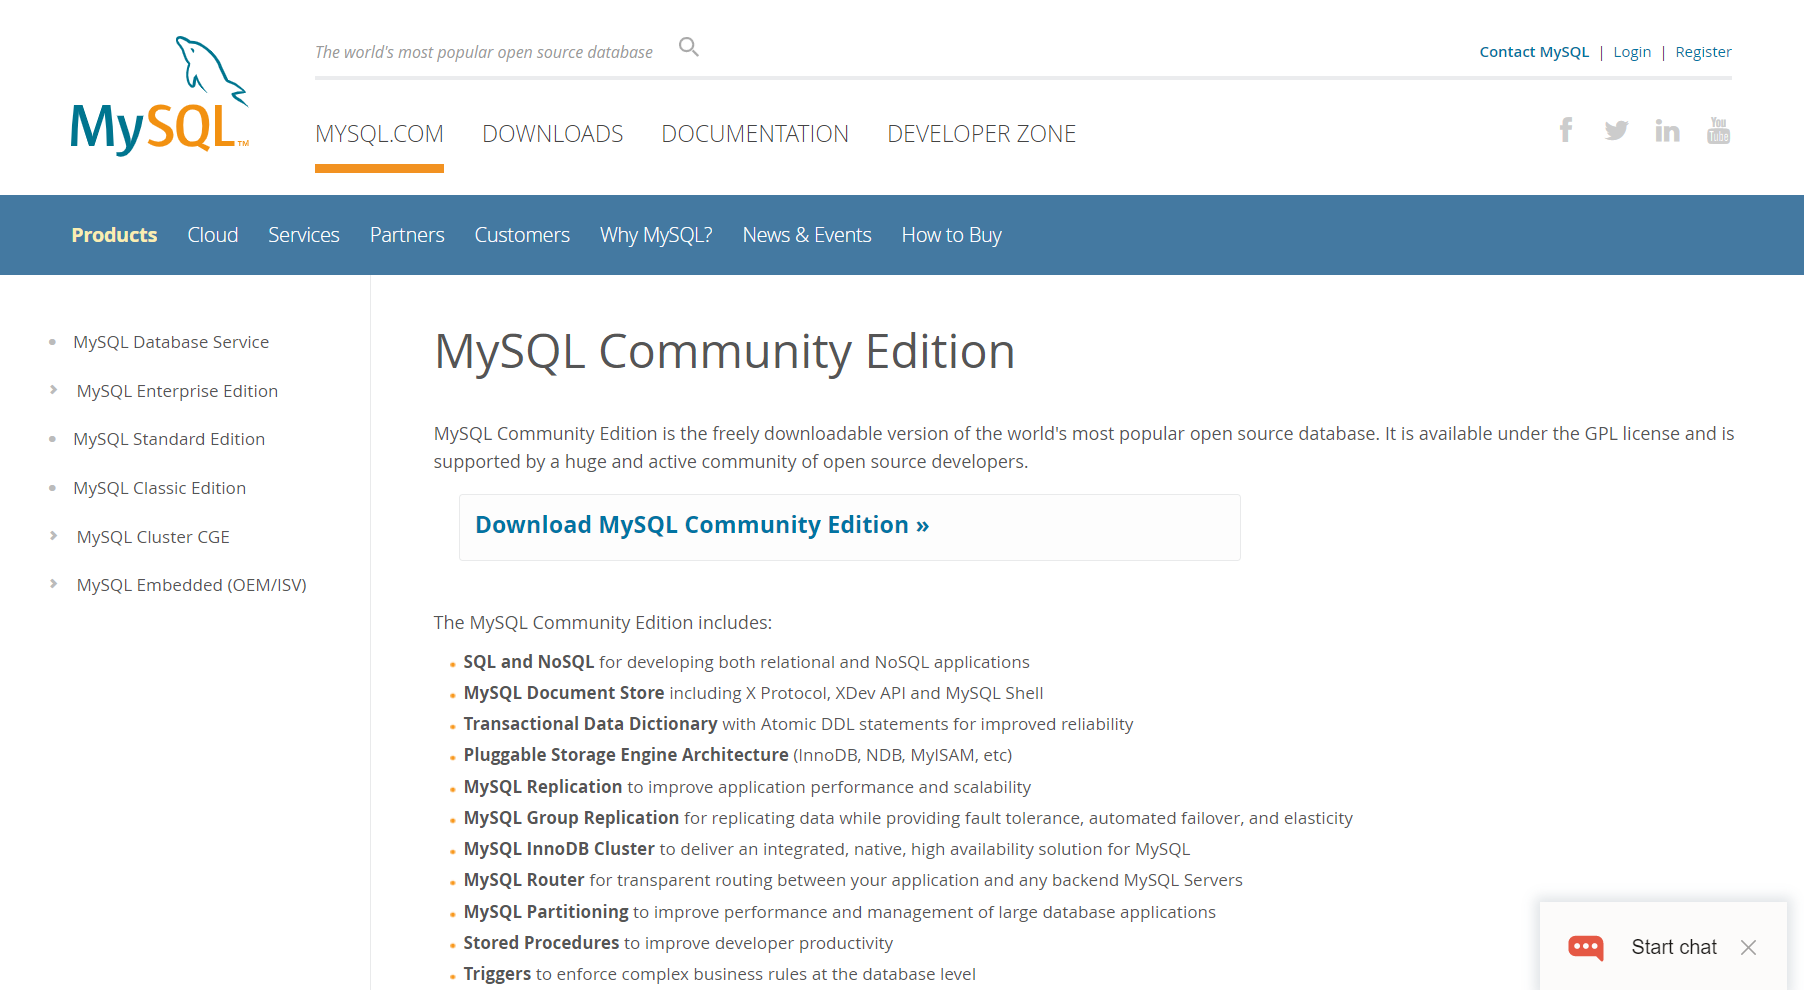Viewport: 1804px width, 990px height.
Task: Select Partners in navigation bar
Action: (407, 235)
